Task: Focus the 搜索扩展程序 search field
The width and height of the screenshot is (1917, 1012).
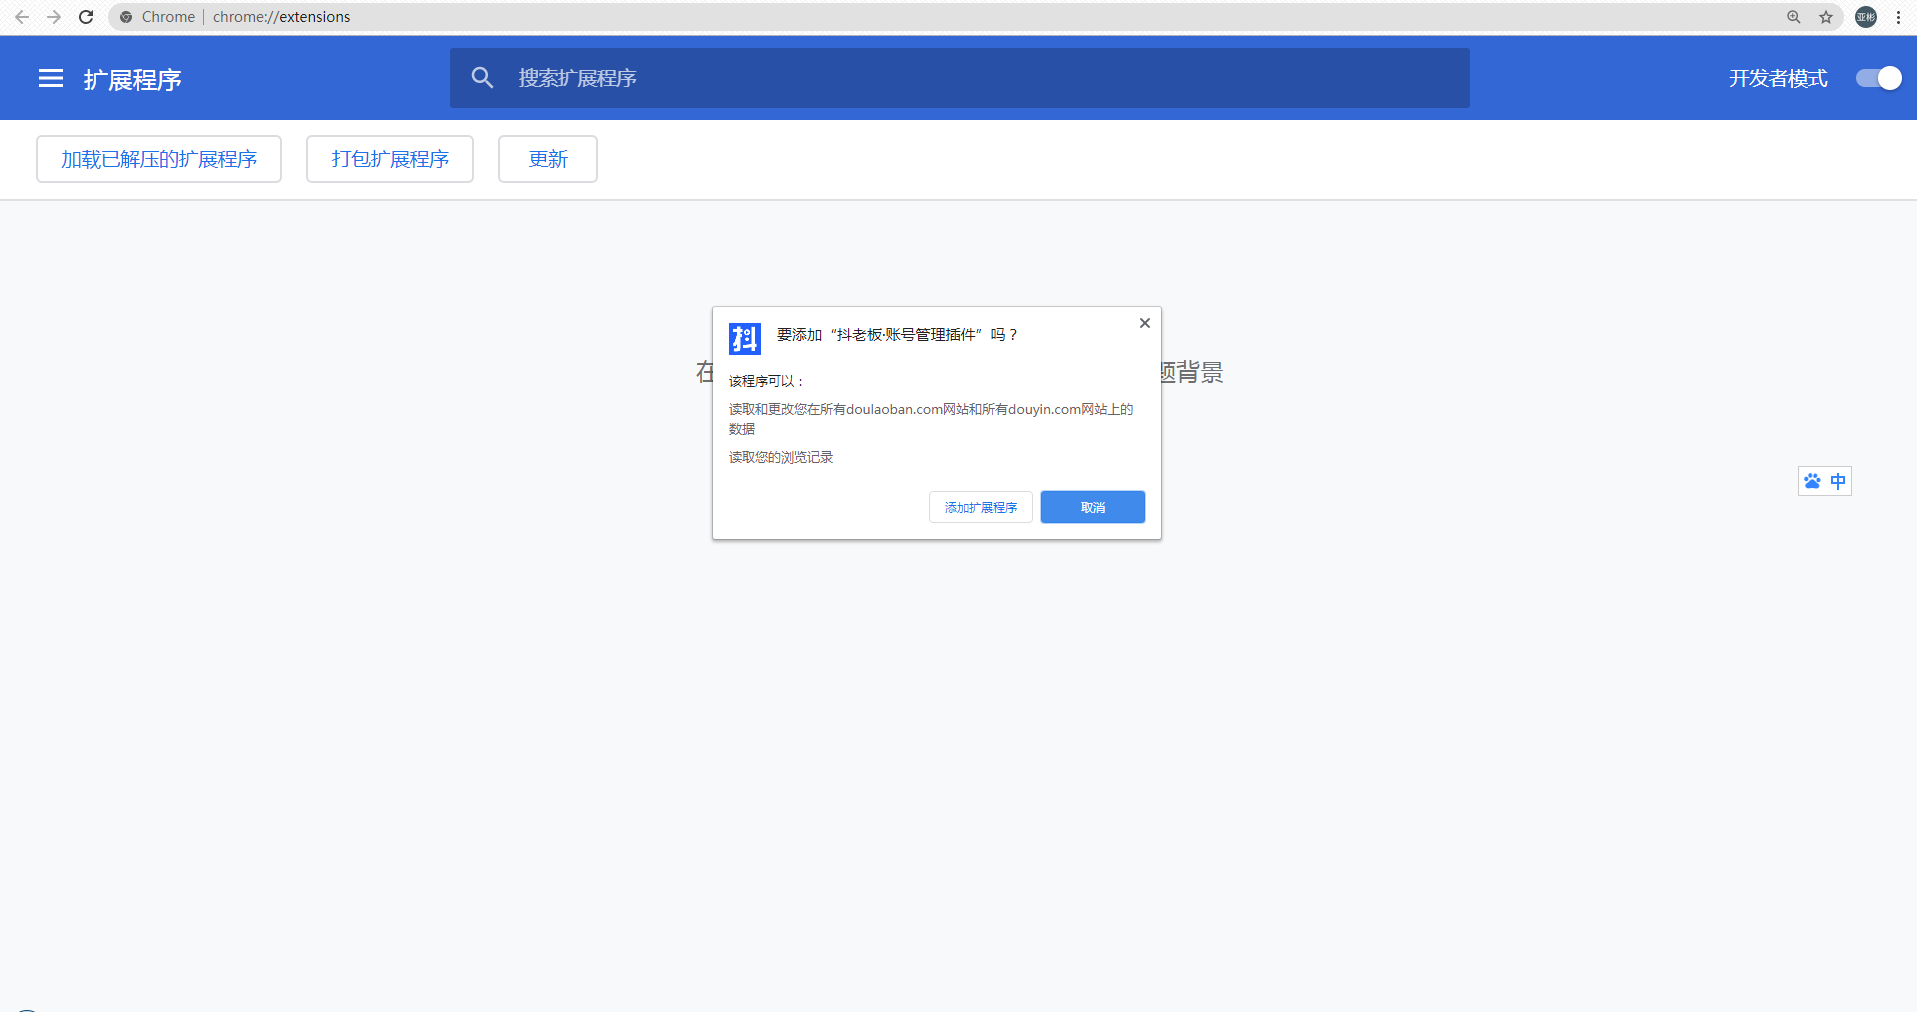Action: click(960, 78)
